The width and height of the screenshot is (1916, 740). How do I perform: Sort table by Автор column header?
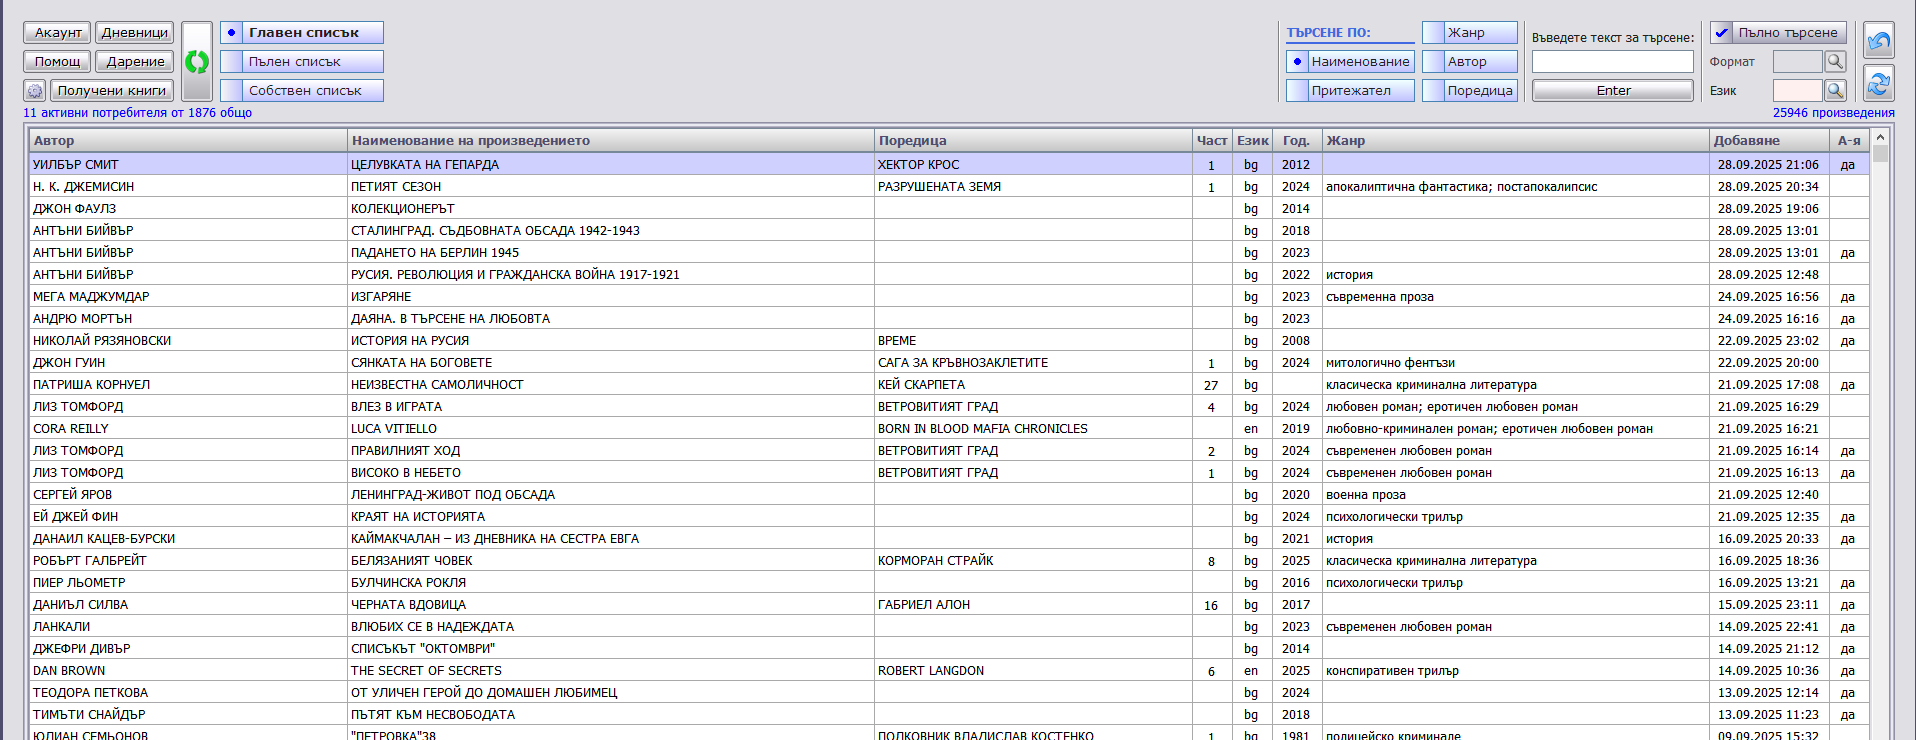188,141
